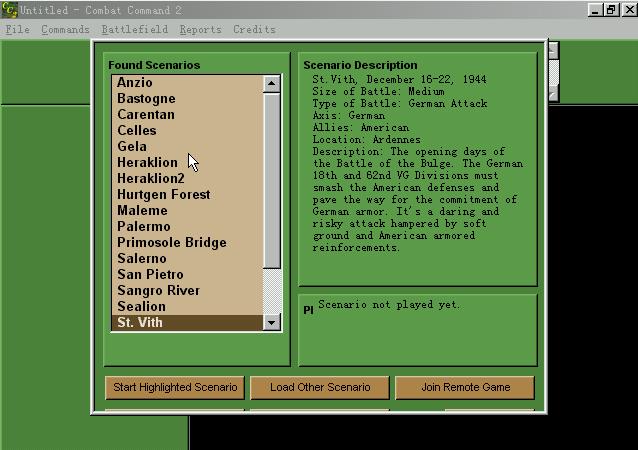
Task: Select the Gela scenario
Action: coord(187,146)
